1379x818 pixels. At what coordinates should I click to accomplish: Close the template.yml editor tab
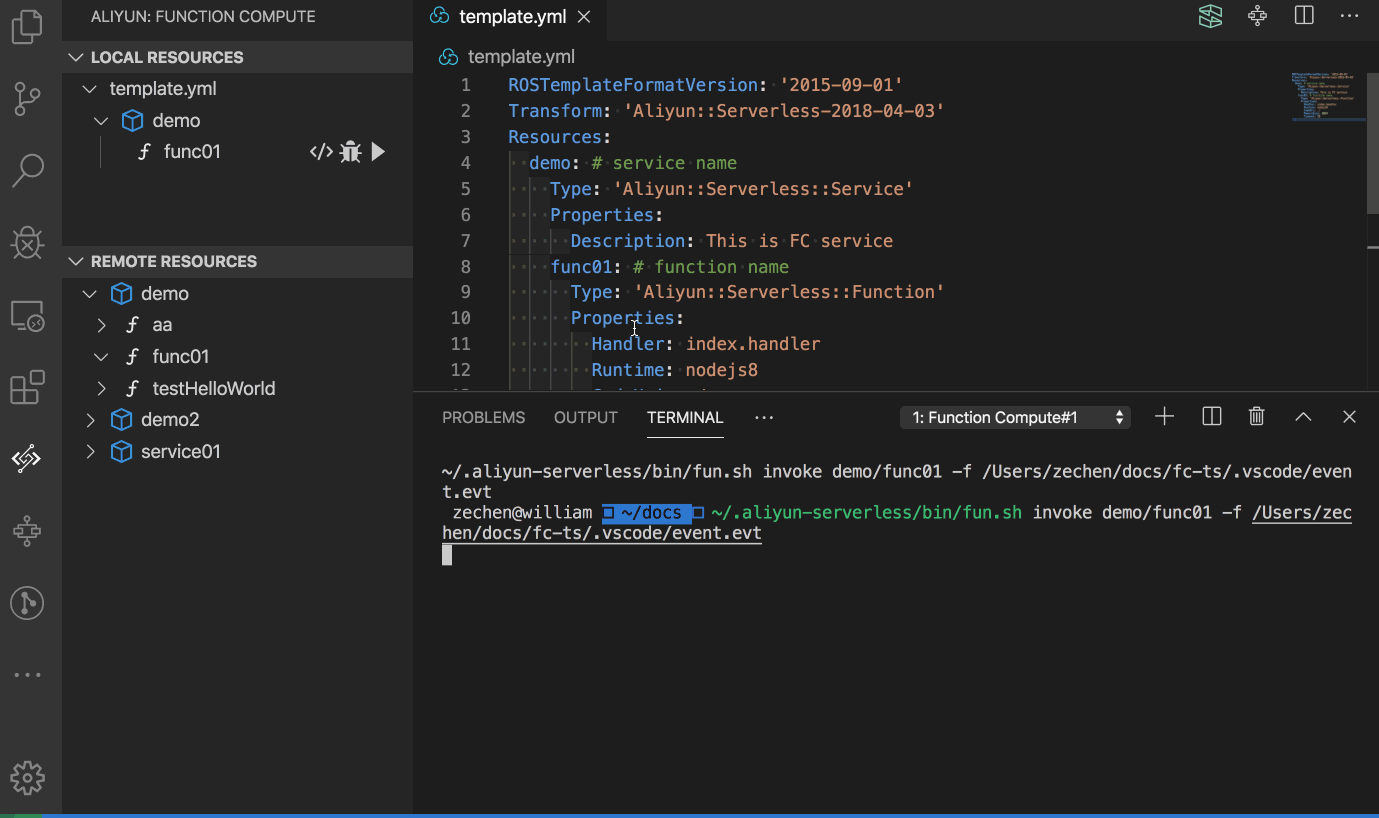(584, 17)
